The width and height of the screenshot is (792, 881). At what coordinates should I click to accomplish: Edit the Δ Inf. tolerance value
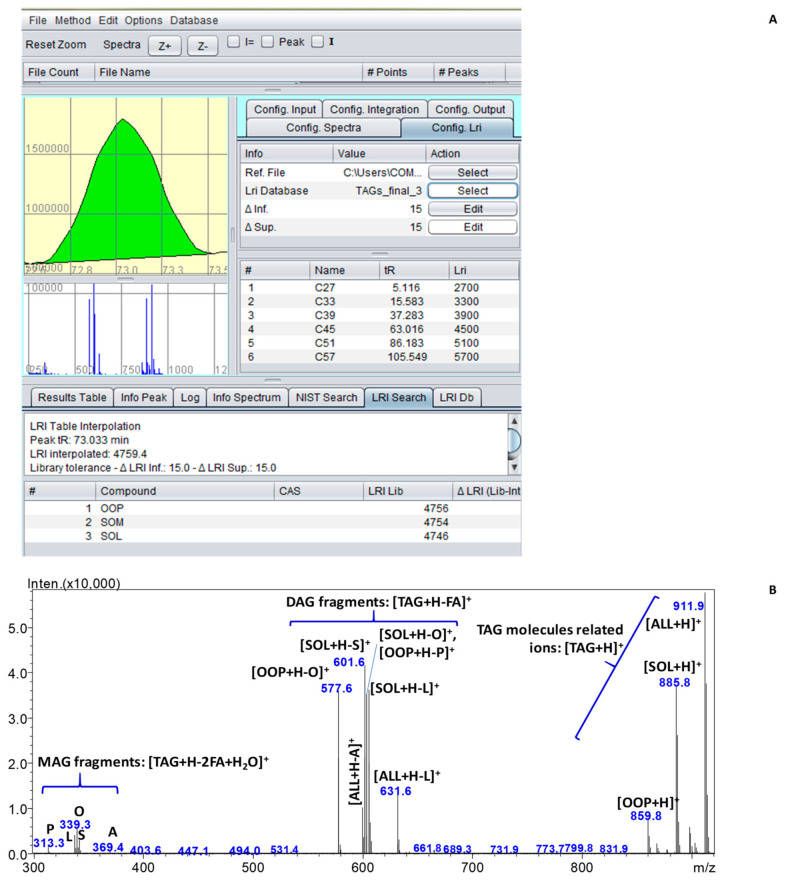[472, 209]
